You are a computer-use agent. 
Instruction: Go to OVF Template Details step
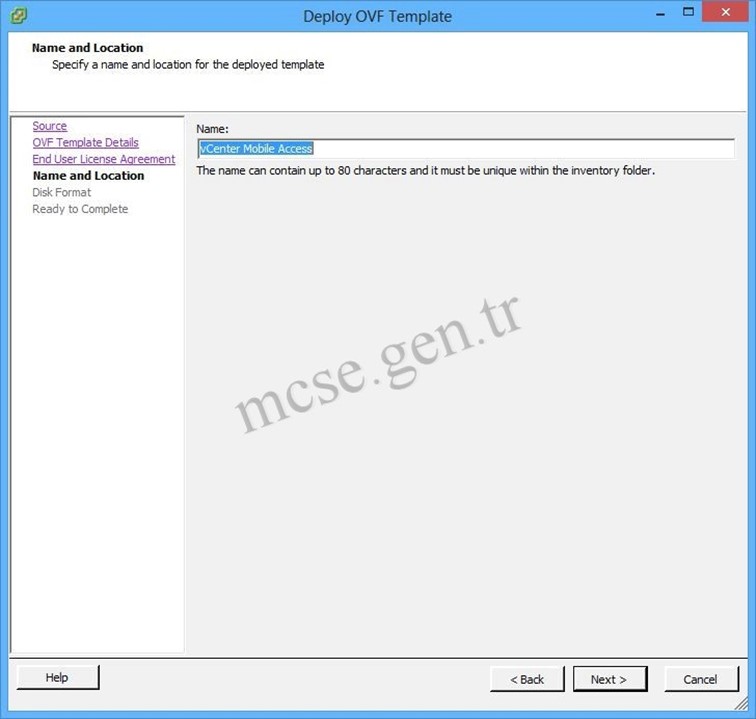(85, 143)
